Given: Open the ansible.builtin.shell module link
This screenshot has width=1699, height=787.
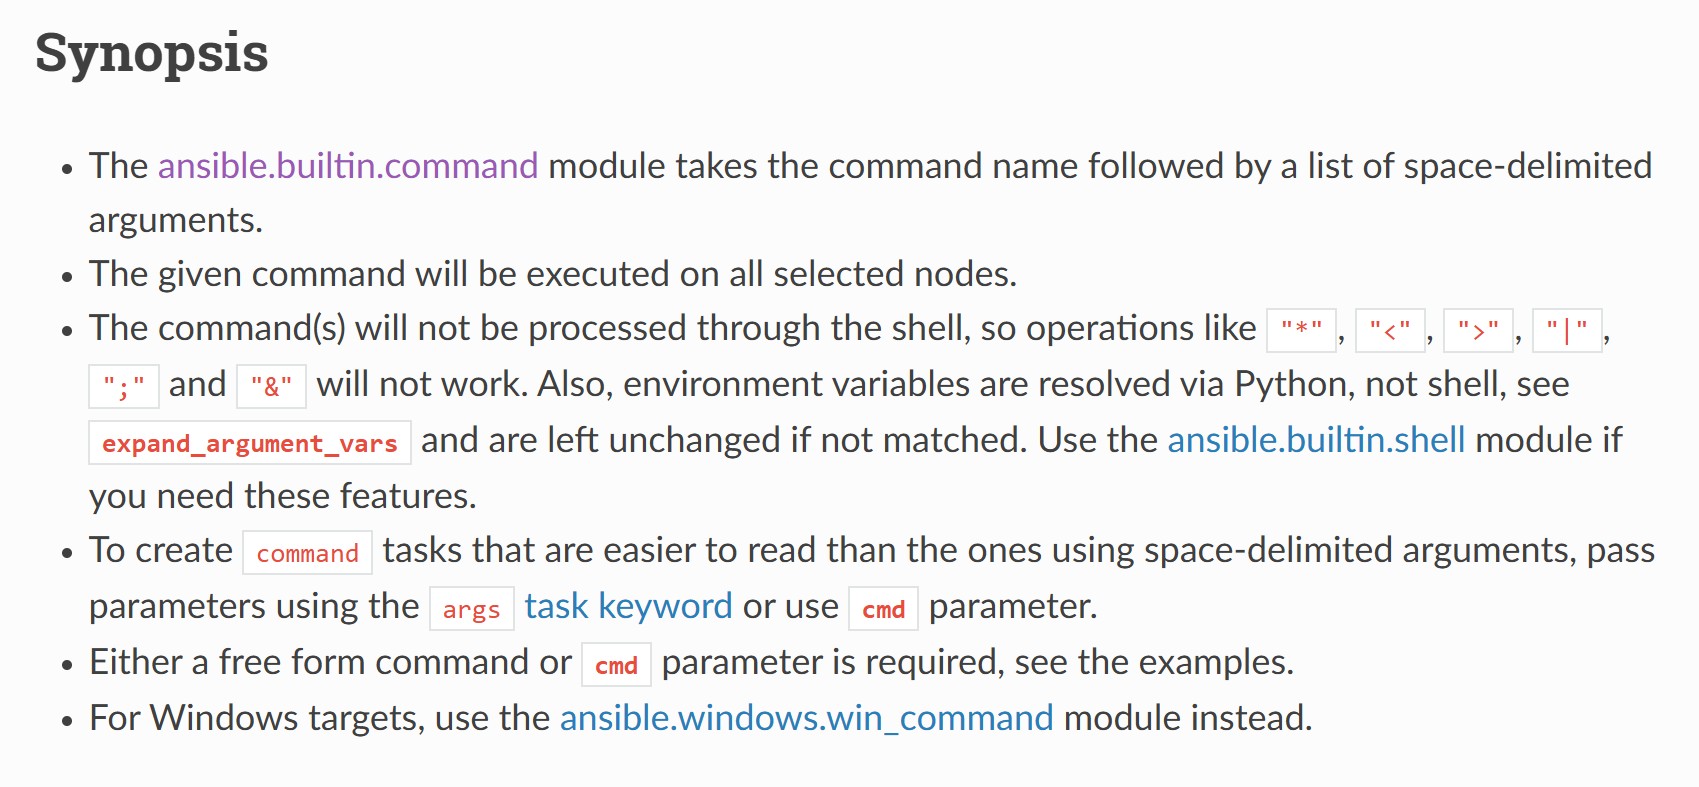Looking at the screenshot, I should 1315,440.
